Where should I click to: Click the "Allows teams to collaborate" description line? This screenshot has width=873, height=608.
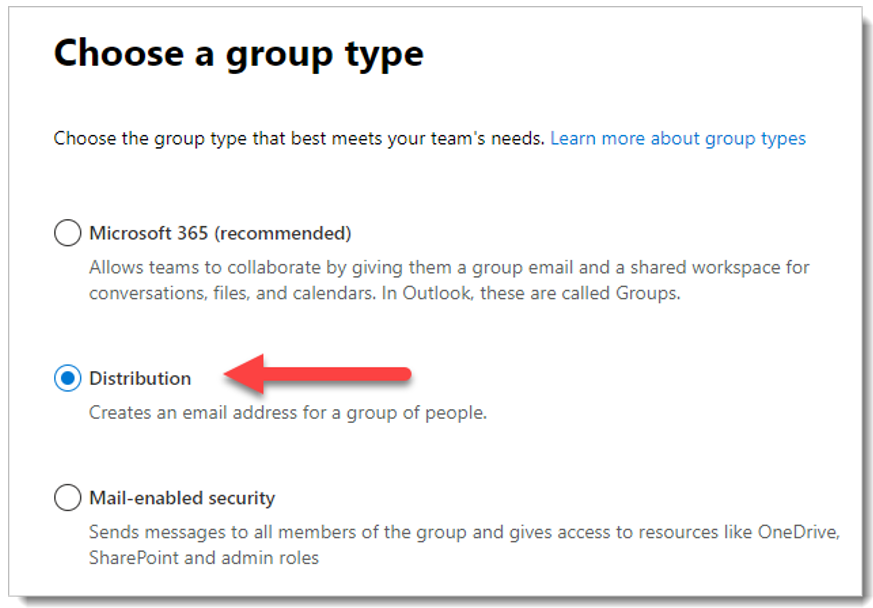point(448,267)
